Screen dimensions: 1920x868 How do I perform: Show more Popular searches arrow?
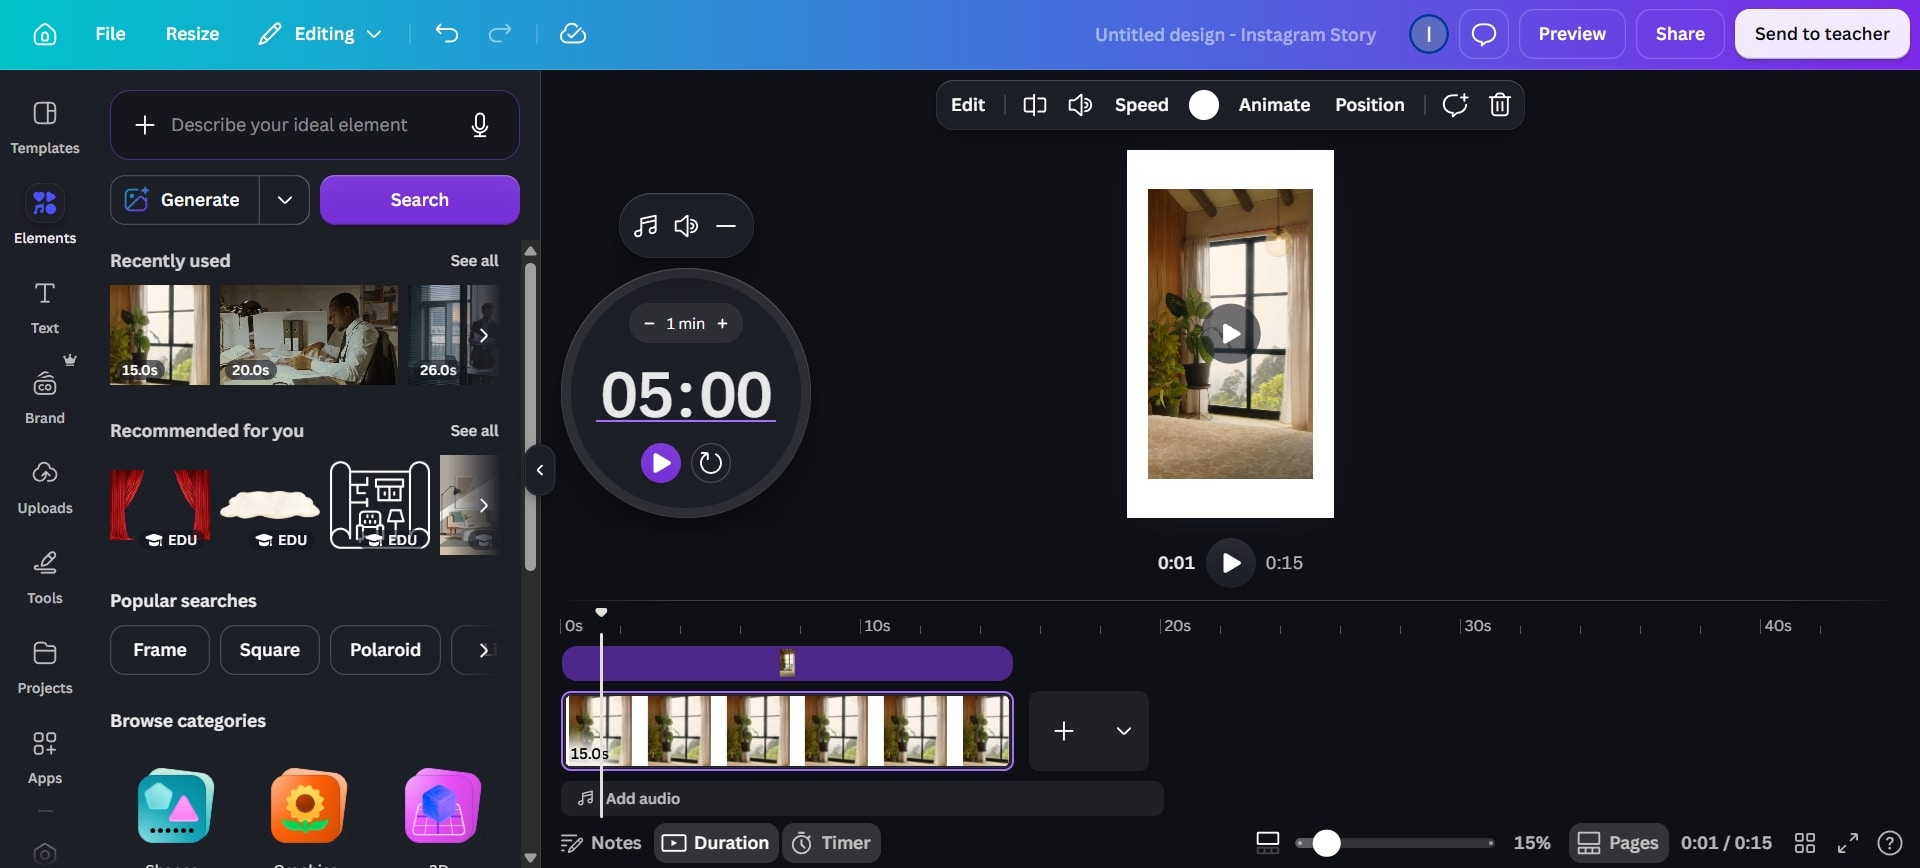(483, 650)
